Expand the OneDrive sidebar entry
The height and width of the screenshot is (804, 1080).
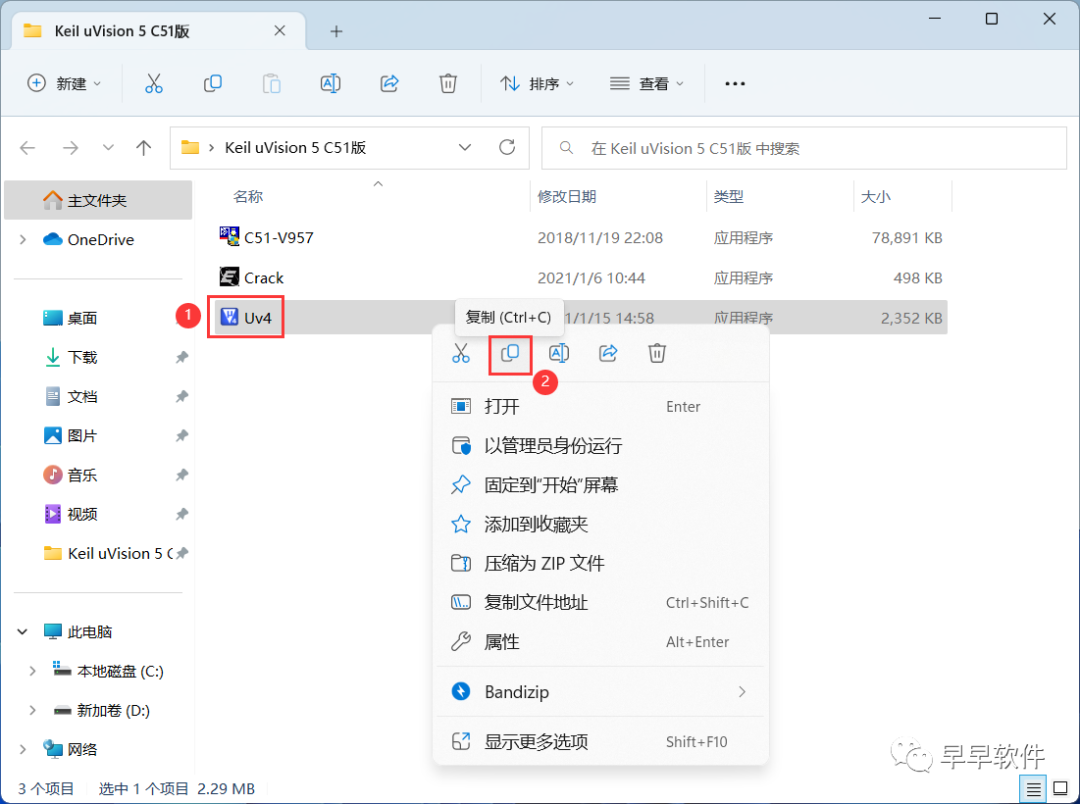22,239
